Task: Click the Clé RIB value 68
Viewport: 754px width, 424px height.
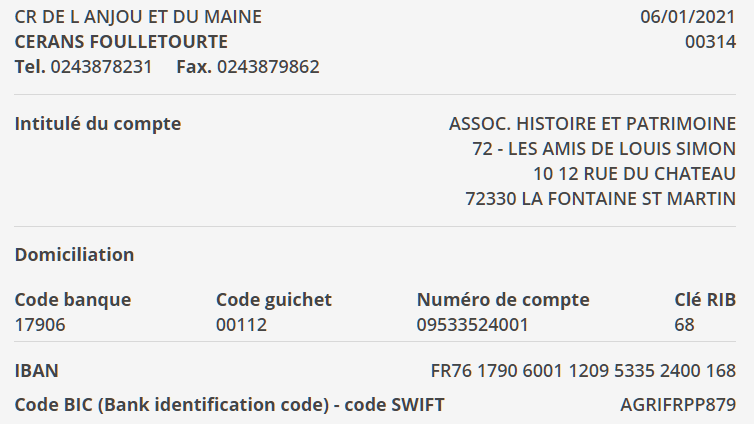Action: pyautogui.click(x=684, y=325)
